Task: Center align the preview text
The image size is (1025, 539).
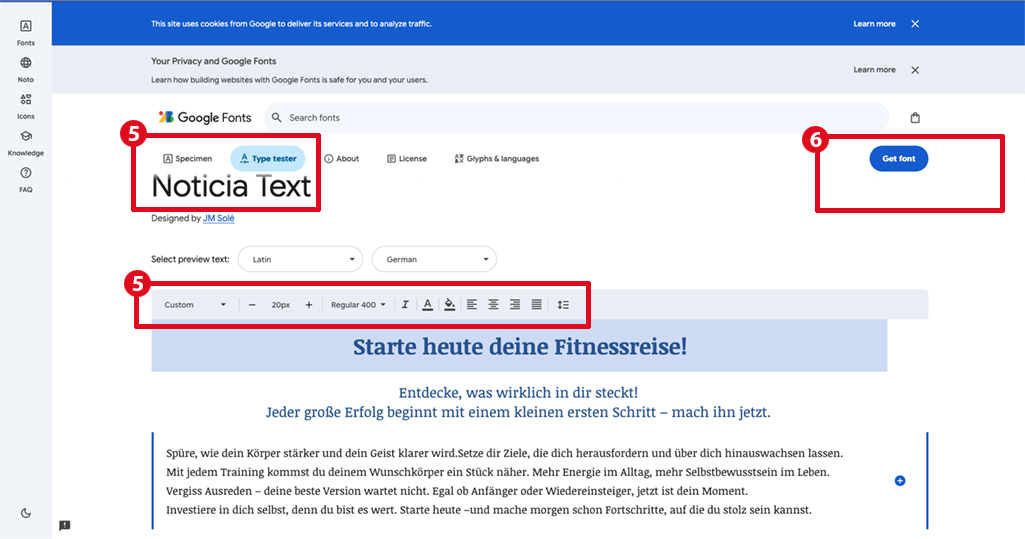Action: (x=493, y=305)
